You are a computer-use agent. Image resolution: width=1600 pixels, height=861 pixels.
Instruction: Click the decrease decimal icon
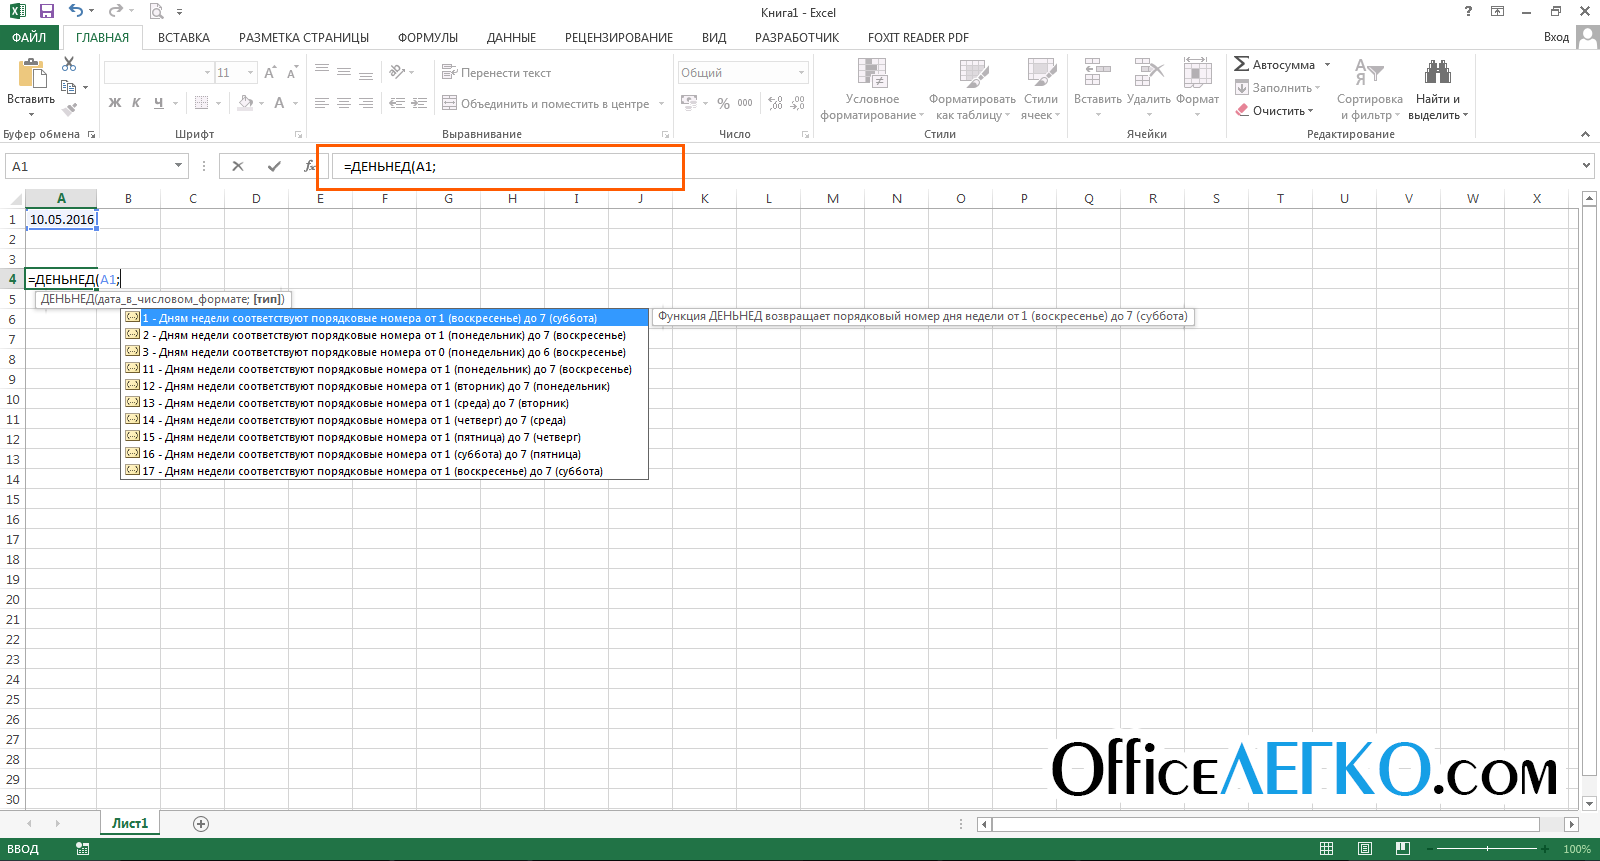pos(798,103)
